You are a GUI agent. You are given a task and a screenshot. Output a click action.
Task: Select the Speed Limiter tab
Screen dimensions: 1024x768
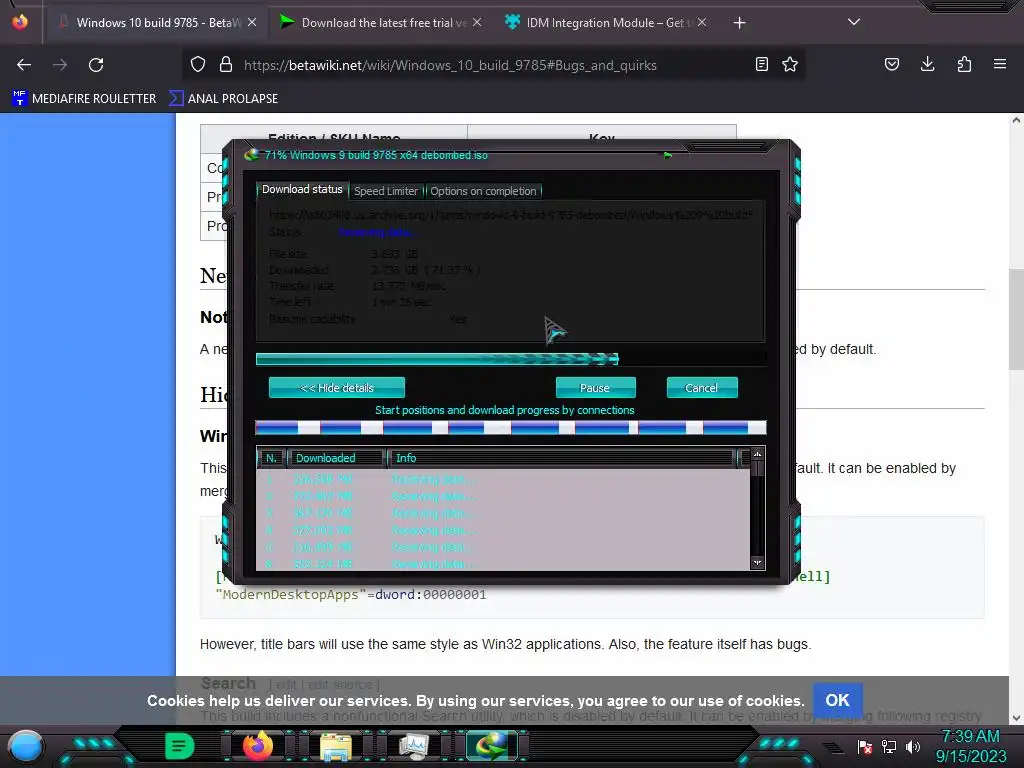coord(386,191)
